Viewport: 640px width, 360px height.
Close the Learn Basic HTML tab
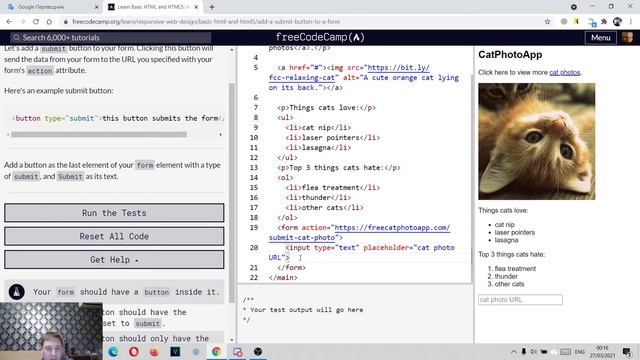pyautogui.click(x=196, y=7)
